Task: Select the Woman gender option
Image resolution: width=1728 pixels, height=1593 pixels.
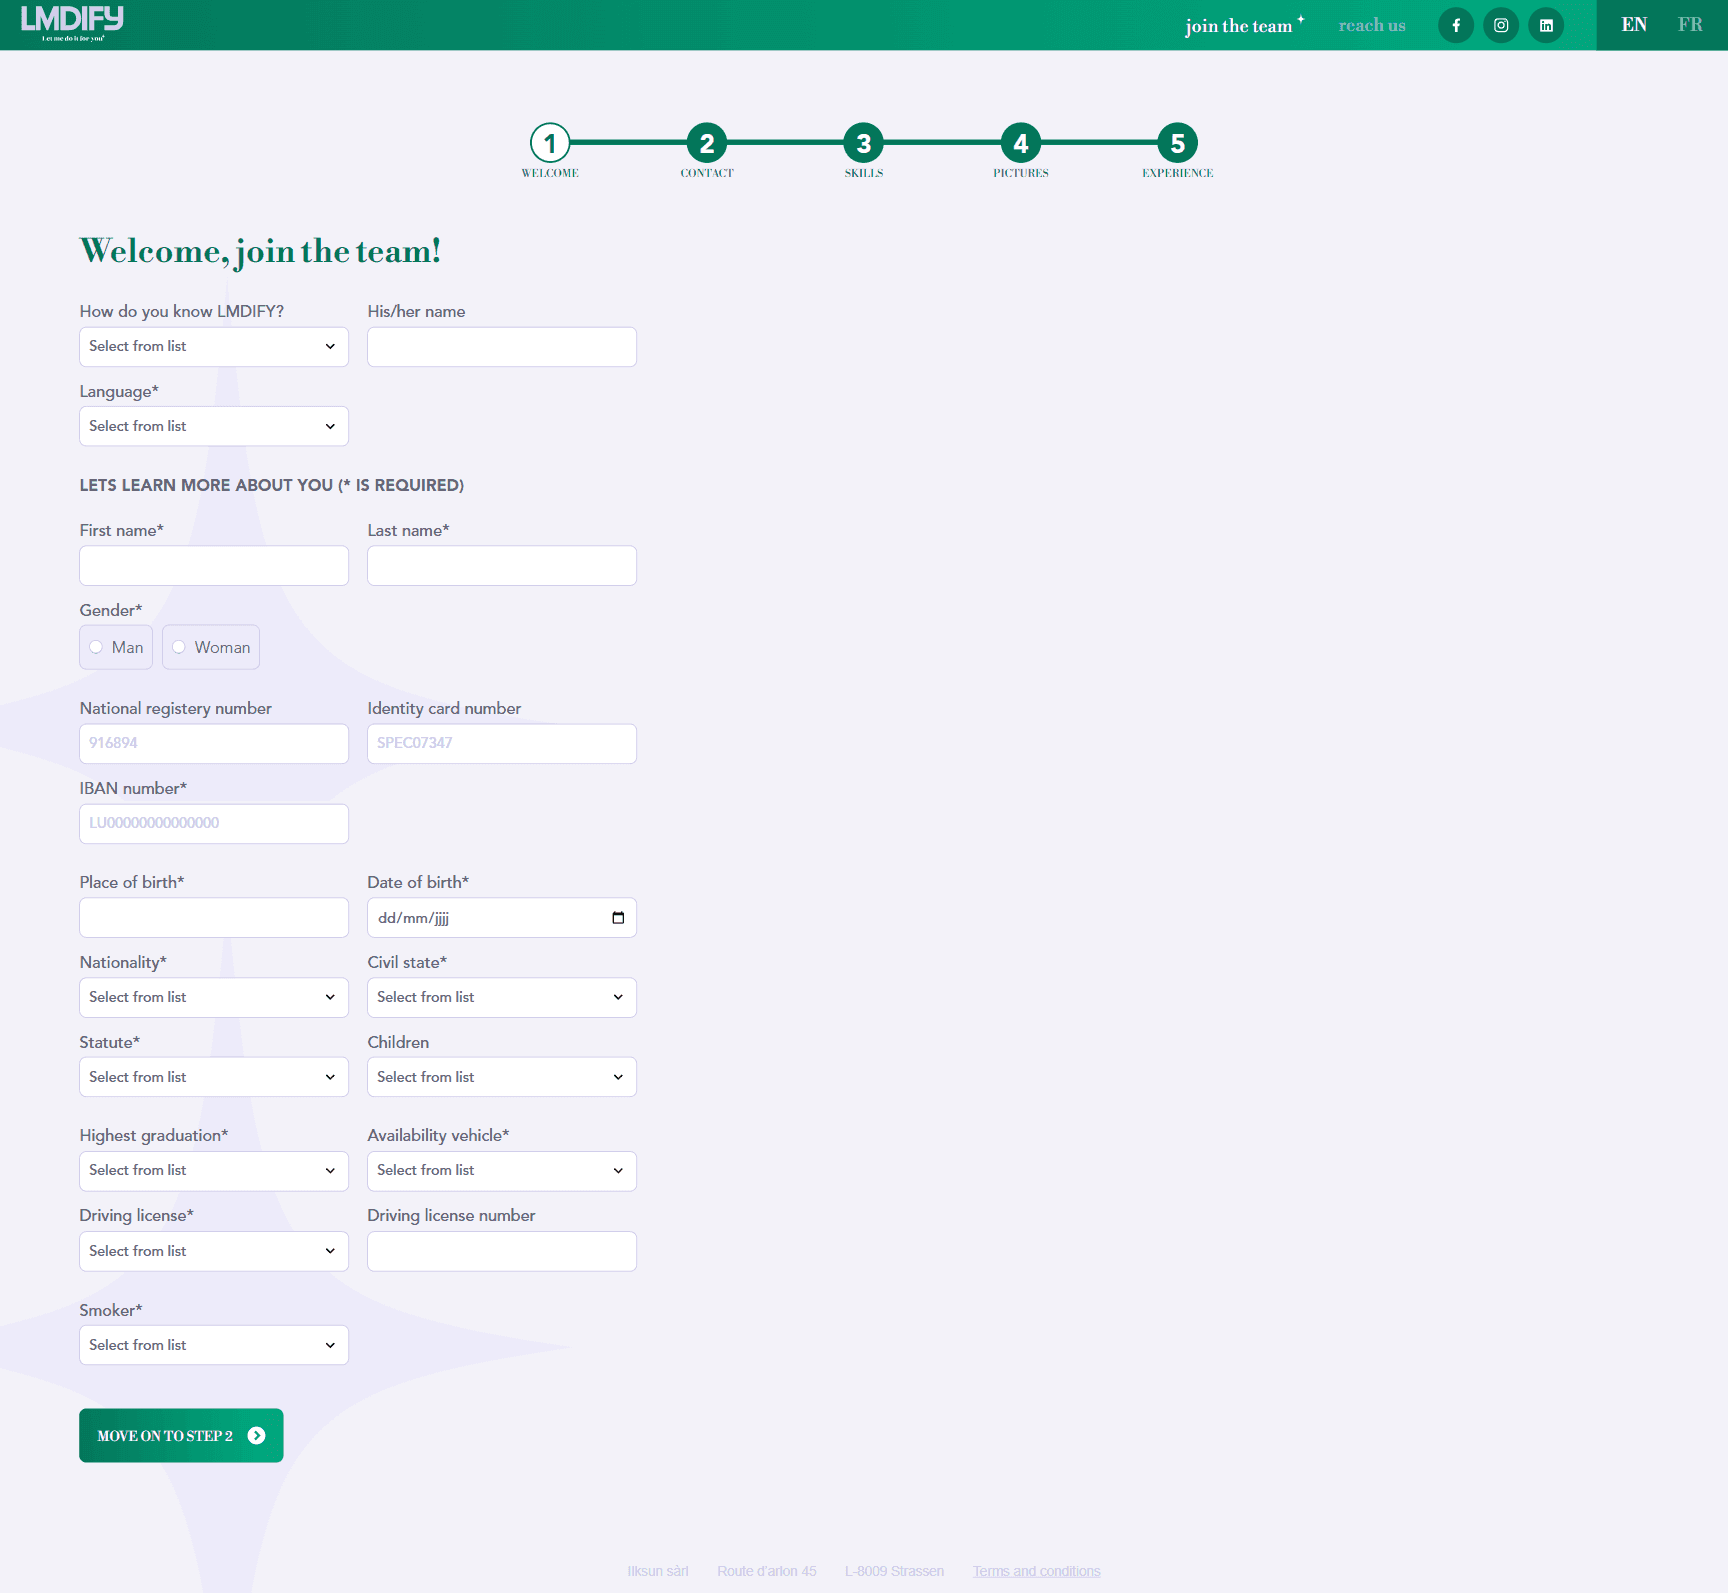Action: [179, 647]
